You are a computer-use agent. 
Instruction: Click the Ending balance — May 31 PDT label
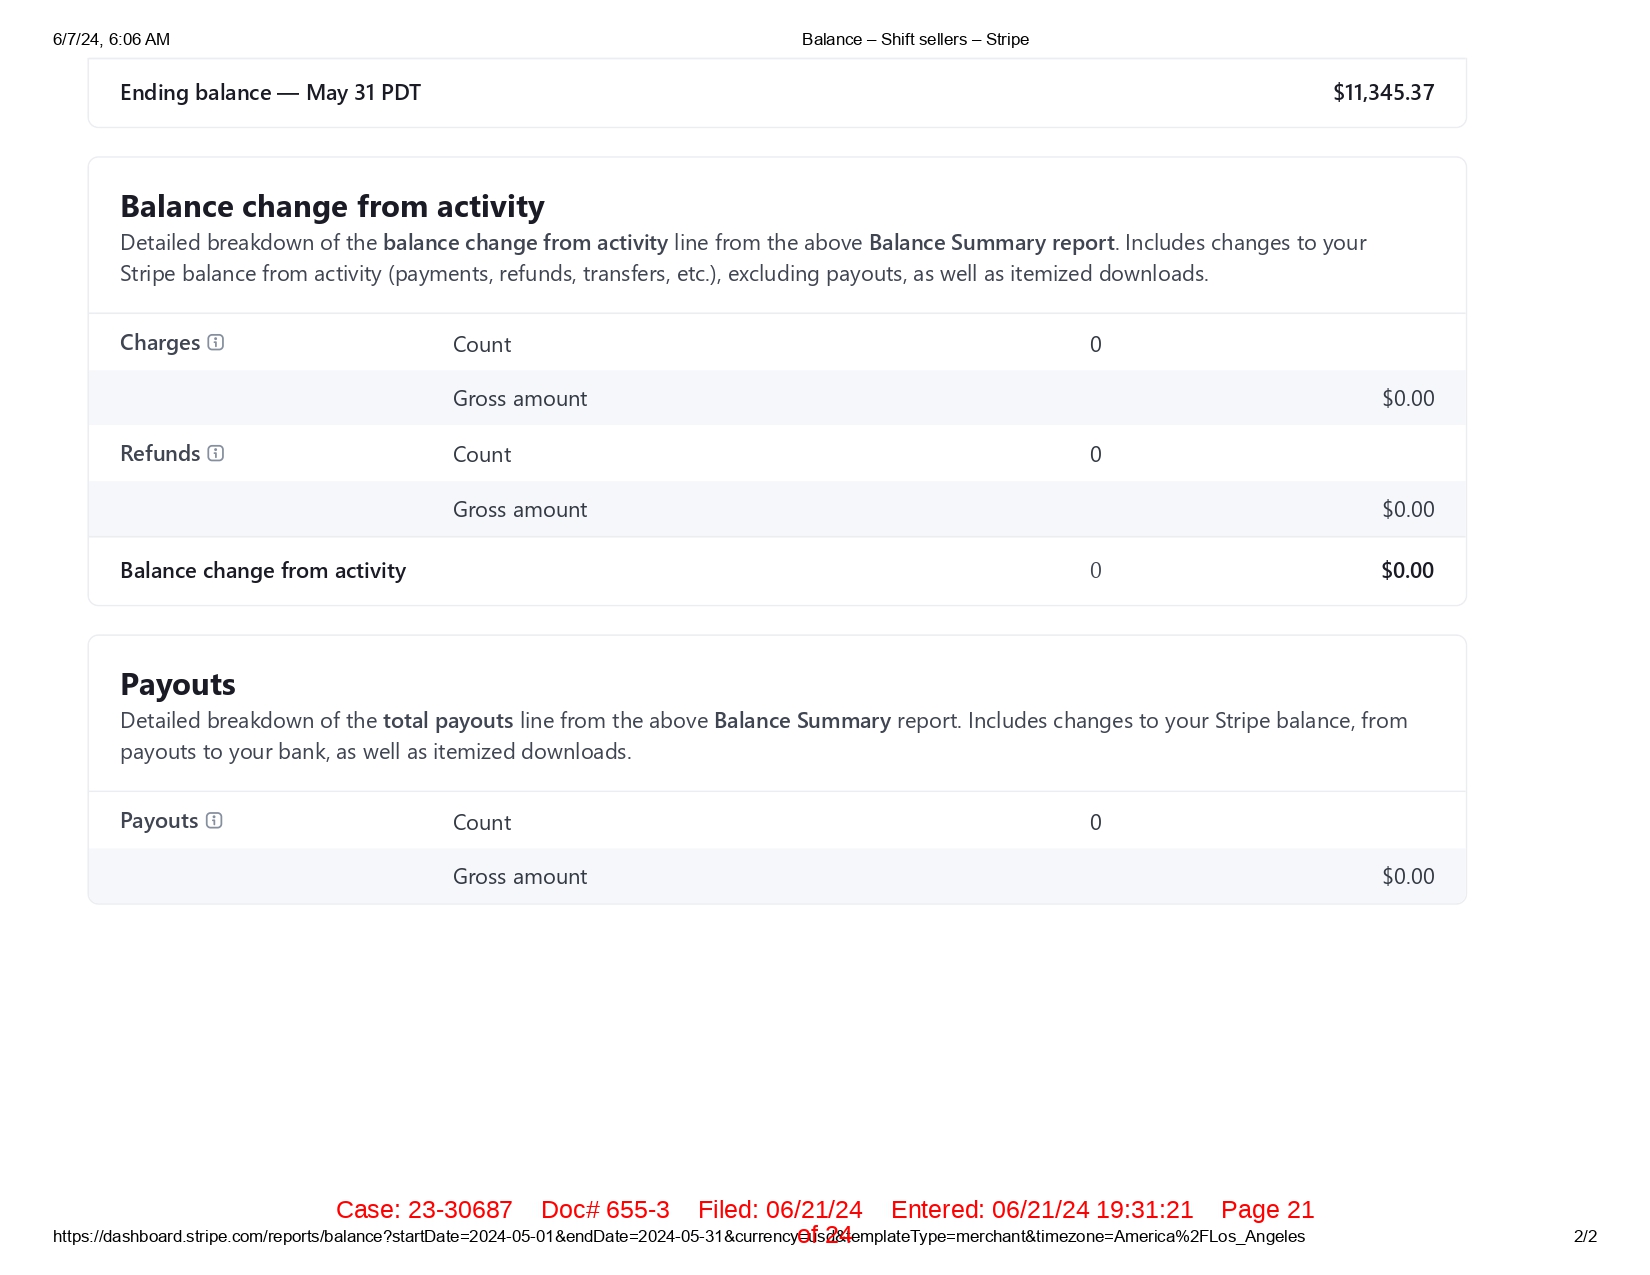[x=270, y=93]
